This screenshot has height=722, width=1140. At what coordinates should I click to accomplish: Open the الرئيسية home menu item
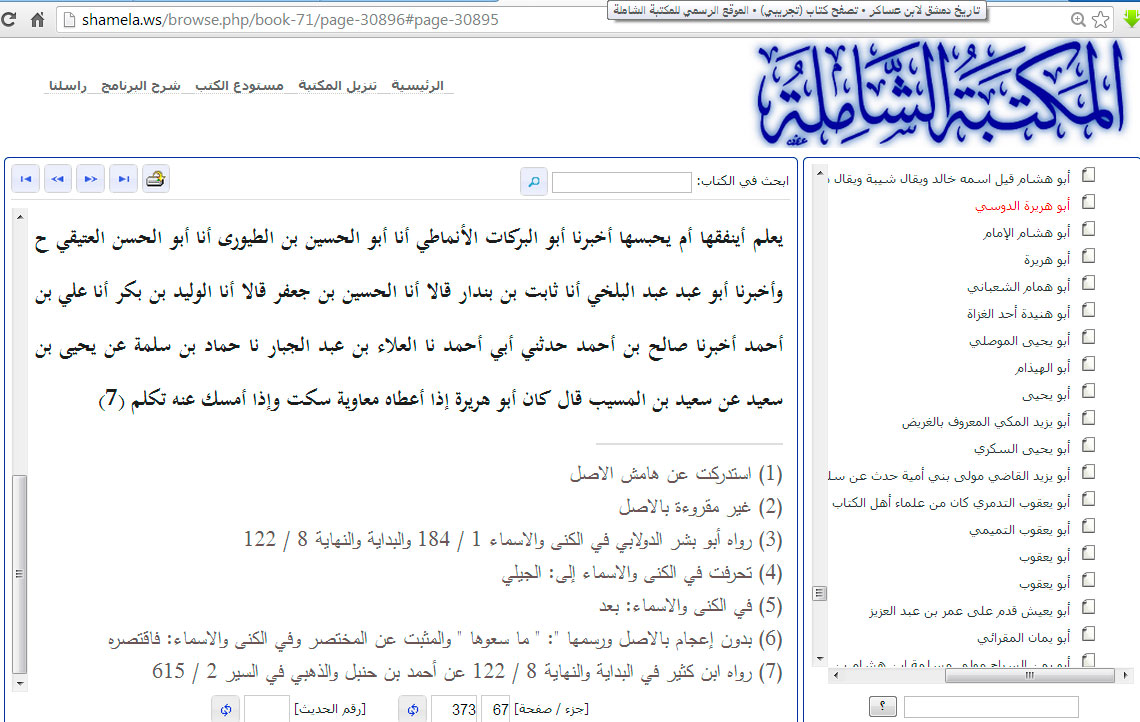click(x=417, y=86)
